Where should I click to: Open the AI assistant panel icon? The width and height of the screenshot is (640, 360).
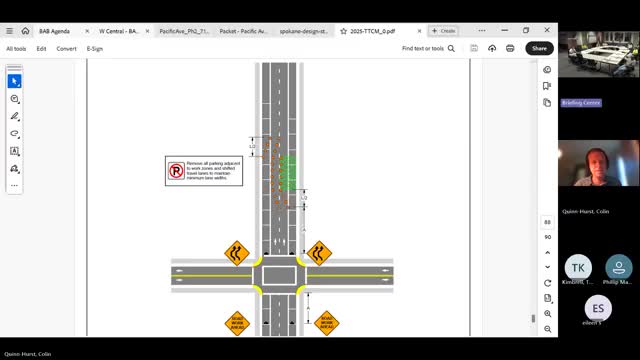(547, 70)
